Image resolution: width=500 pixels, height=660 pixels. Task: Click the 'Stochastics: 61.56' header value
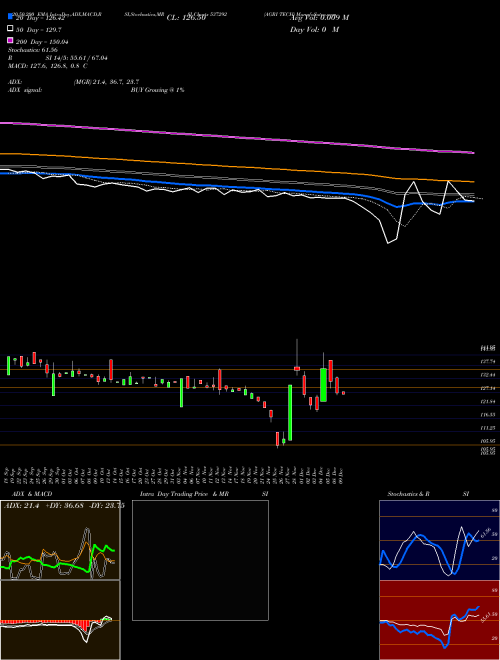[x=33, y=50]
